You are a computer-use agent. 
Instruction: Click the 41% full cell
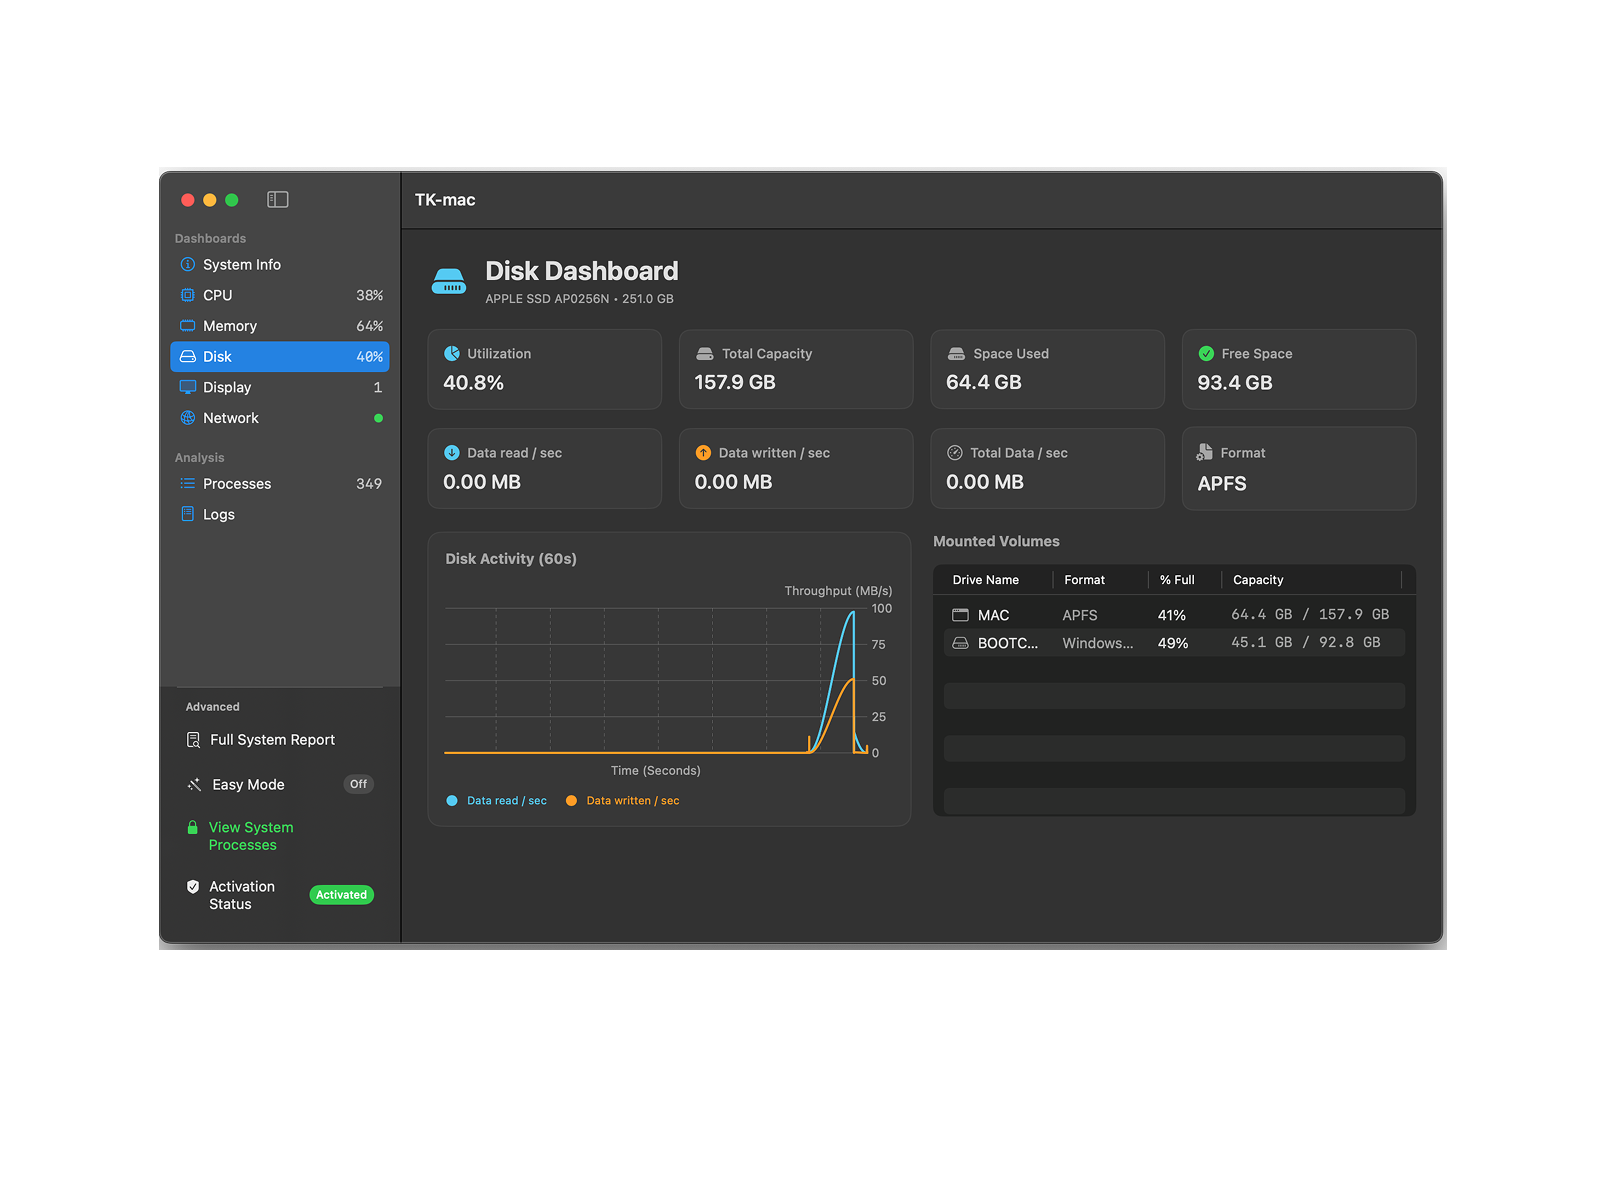coord(1172,616)
